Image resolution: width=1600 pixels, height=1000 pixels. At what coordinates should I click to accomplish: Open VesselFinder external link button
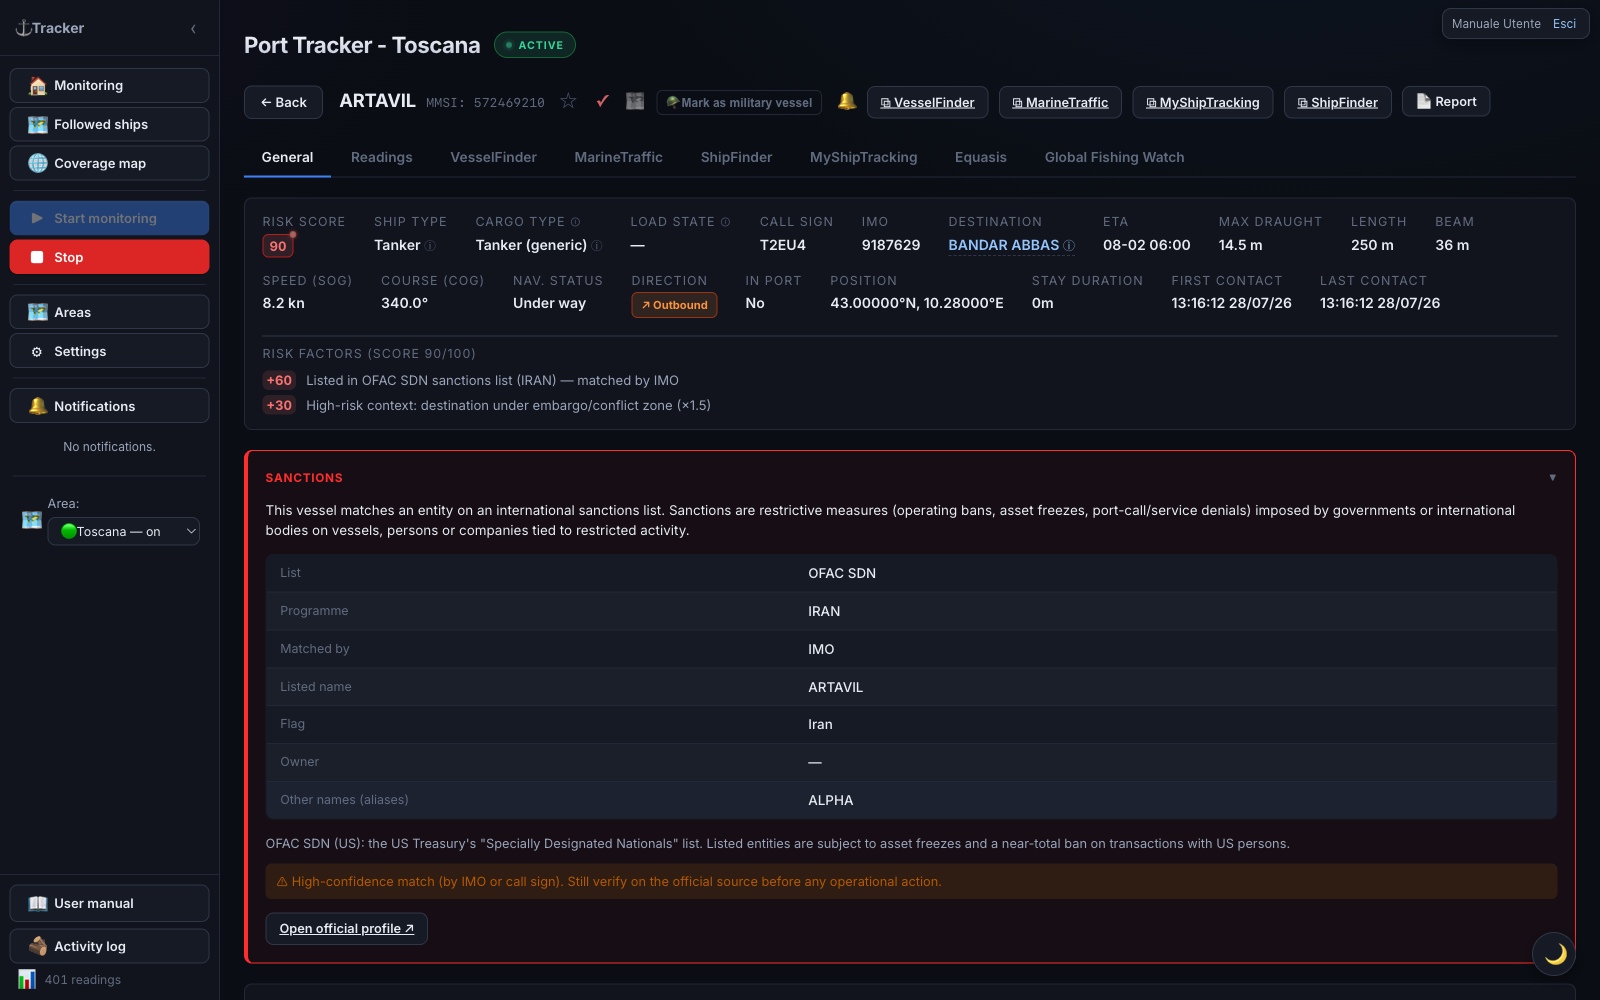pyautogui.click(x=927, y=102)
